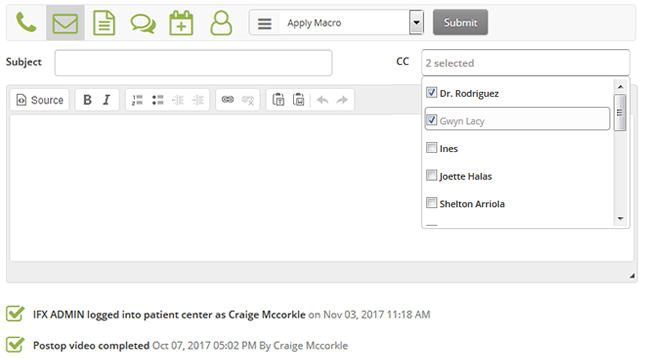Toggle bold formatting
The image size is (645, 360).
click(87, 100)
